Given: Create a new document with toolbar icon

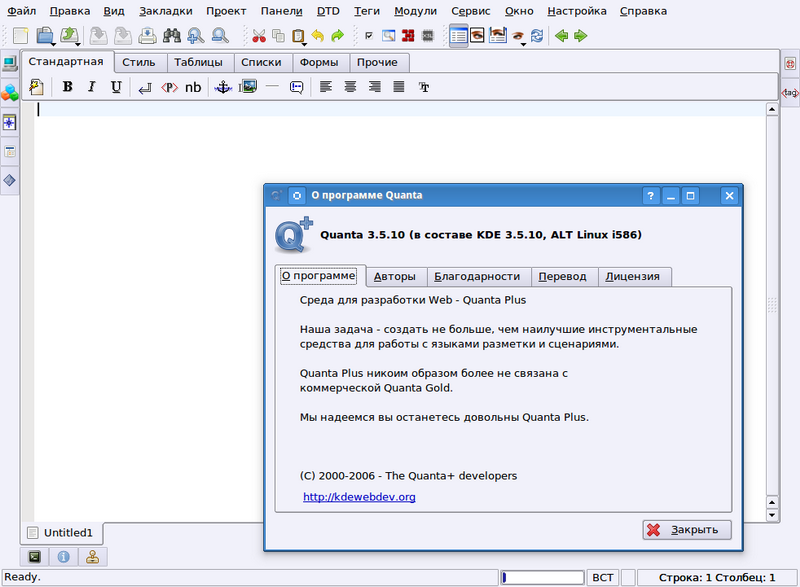Looking at the screenshot, I should click(x=20, y=36).
